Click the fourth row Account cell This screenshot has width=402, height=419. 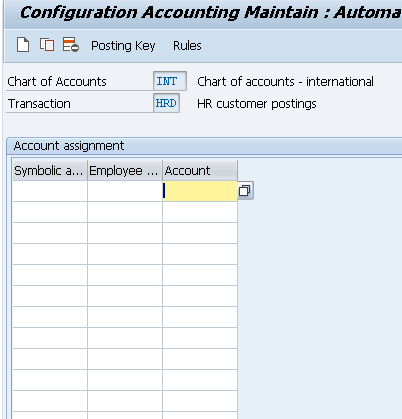(x=200, y=254)
